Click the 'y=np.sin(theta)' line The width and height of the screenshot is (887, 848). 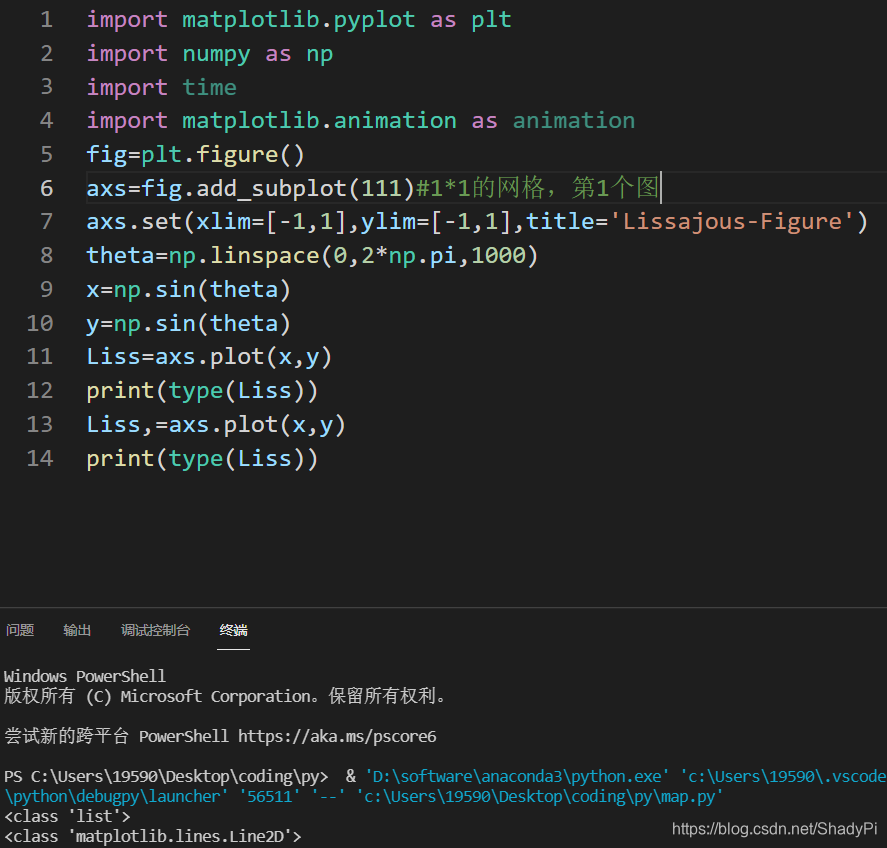(x=188, y=324)
